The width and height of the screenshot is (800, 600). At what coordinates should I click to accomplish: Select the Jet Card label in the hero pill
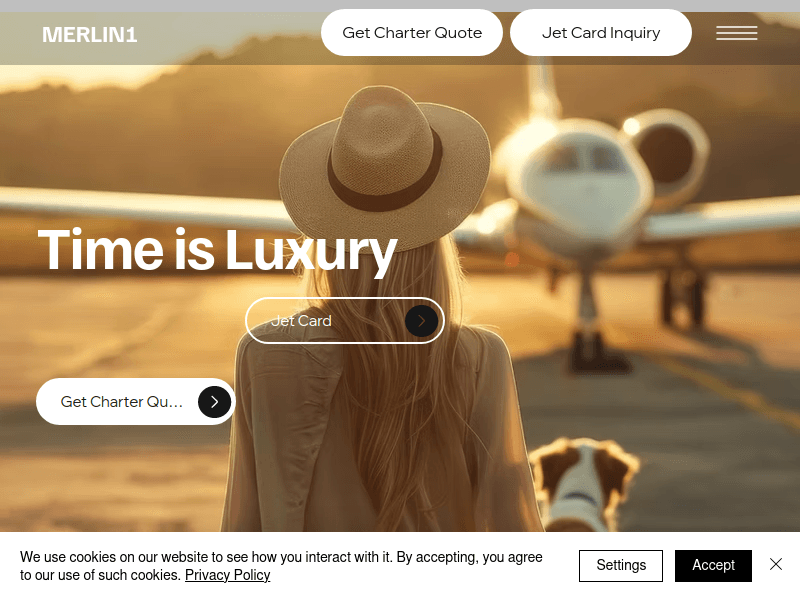pos(301,320)
